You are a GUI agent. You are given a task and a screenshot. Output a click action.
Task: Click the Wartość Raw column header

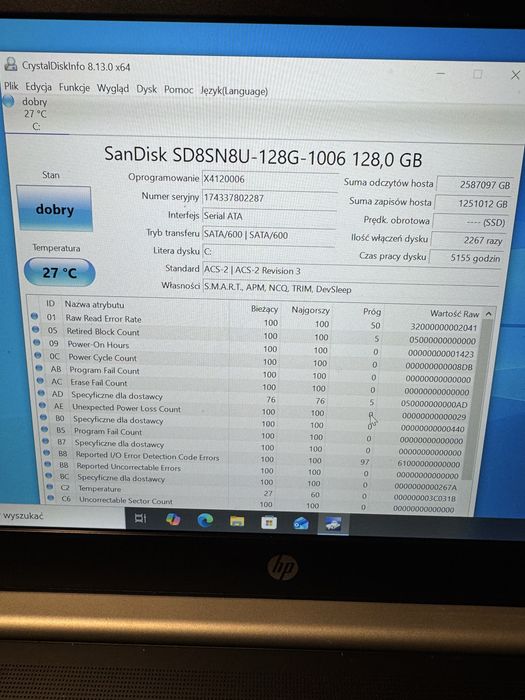click(454, 313)
